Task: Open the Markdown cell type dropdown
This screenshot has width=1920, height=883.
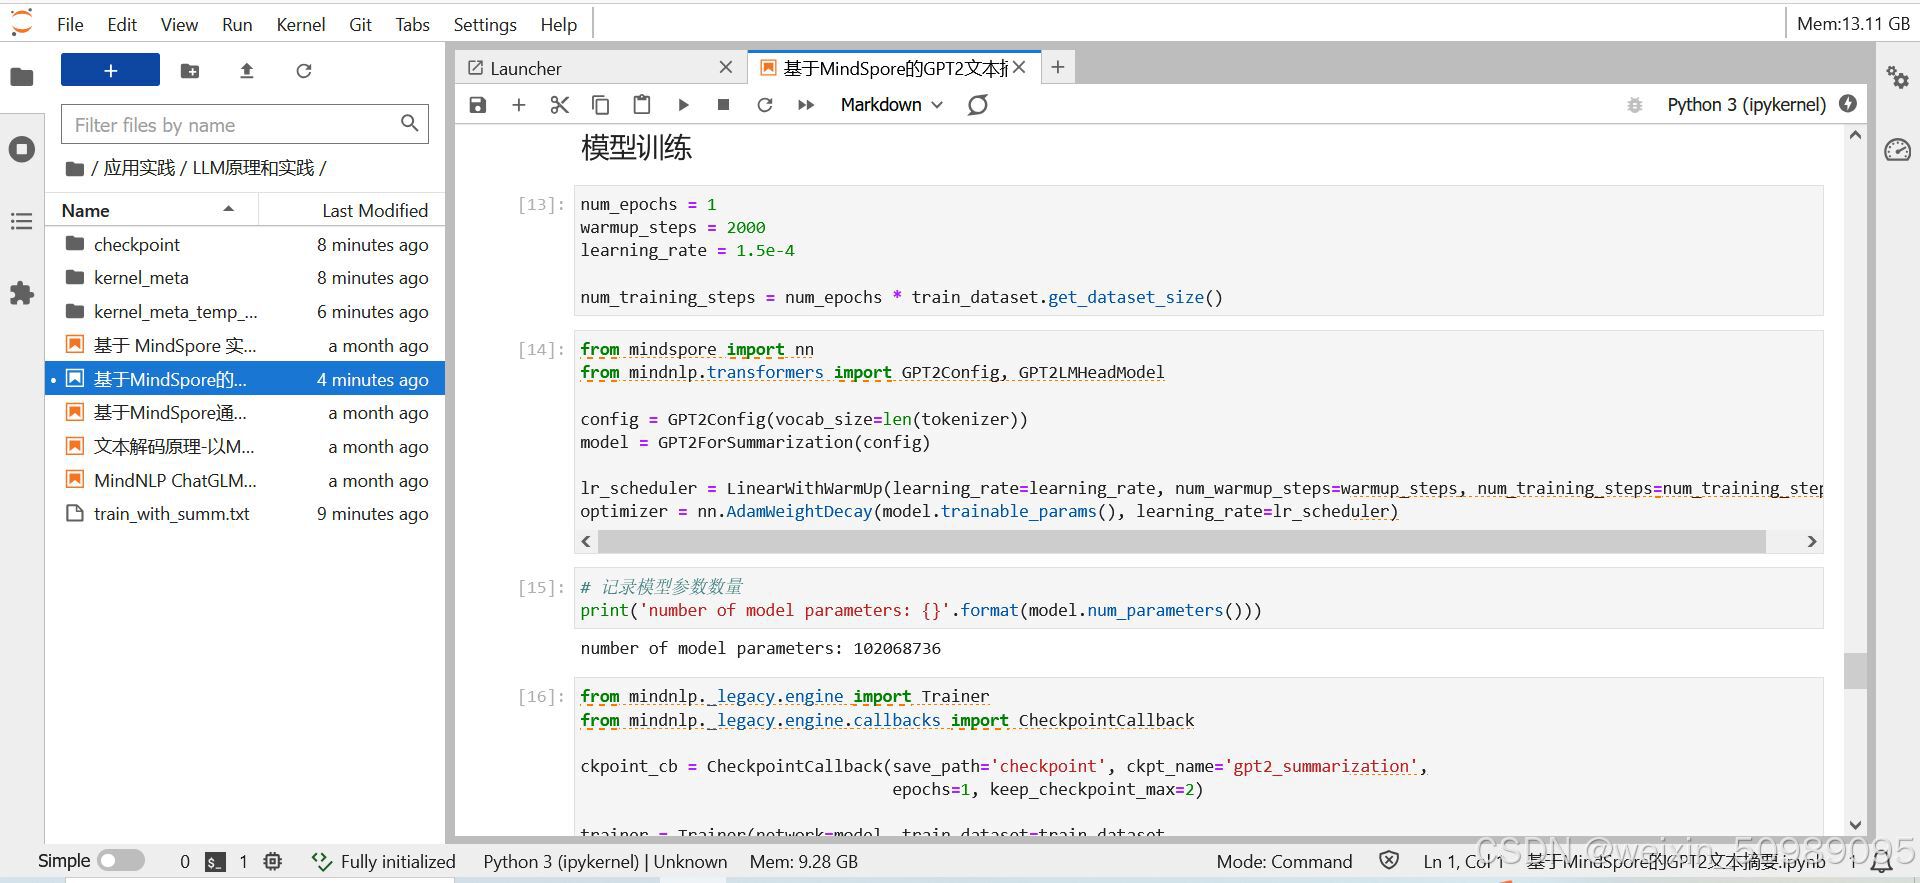Action: 891,105
